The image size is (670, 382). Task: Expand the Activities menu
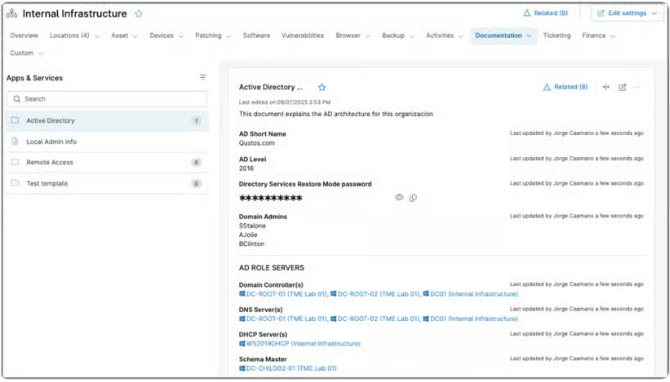[461, 36]
